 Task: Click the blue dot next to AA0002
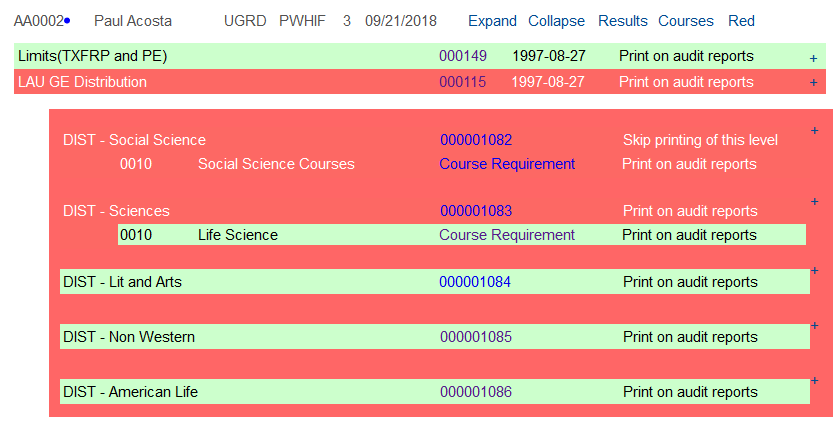[x=67, y=21]
